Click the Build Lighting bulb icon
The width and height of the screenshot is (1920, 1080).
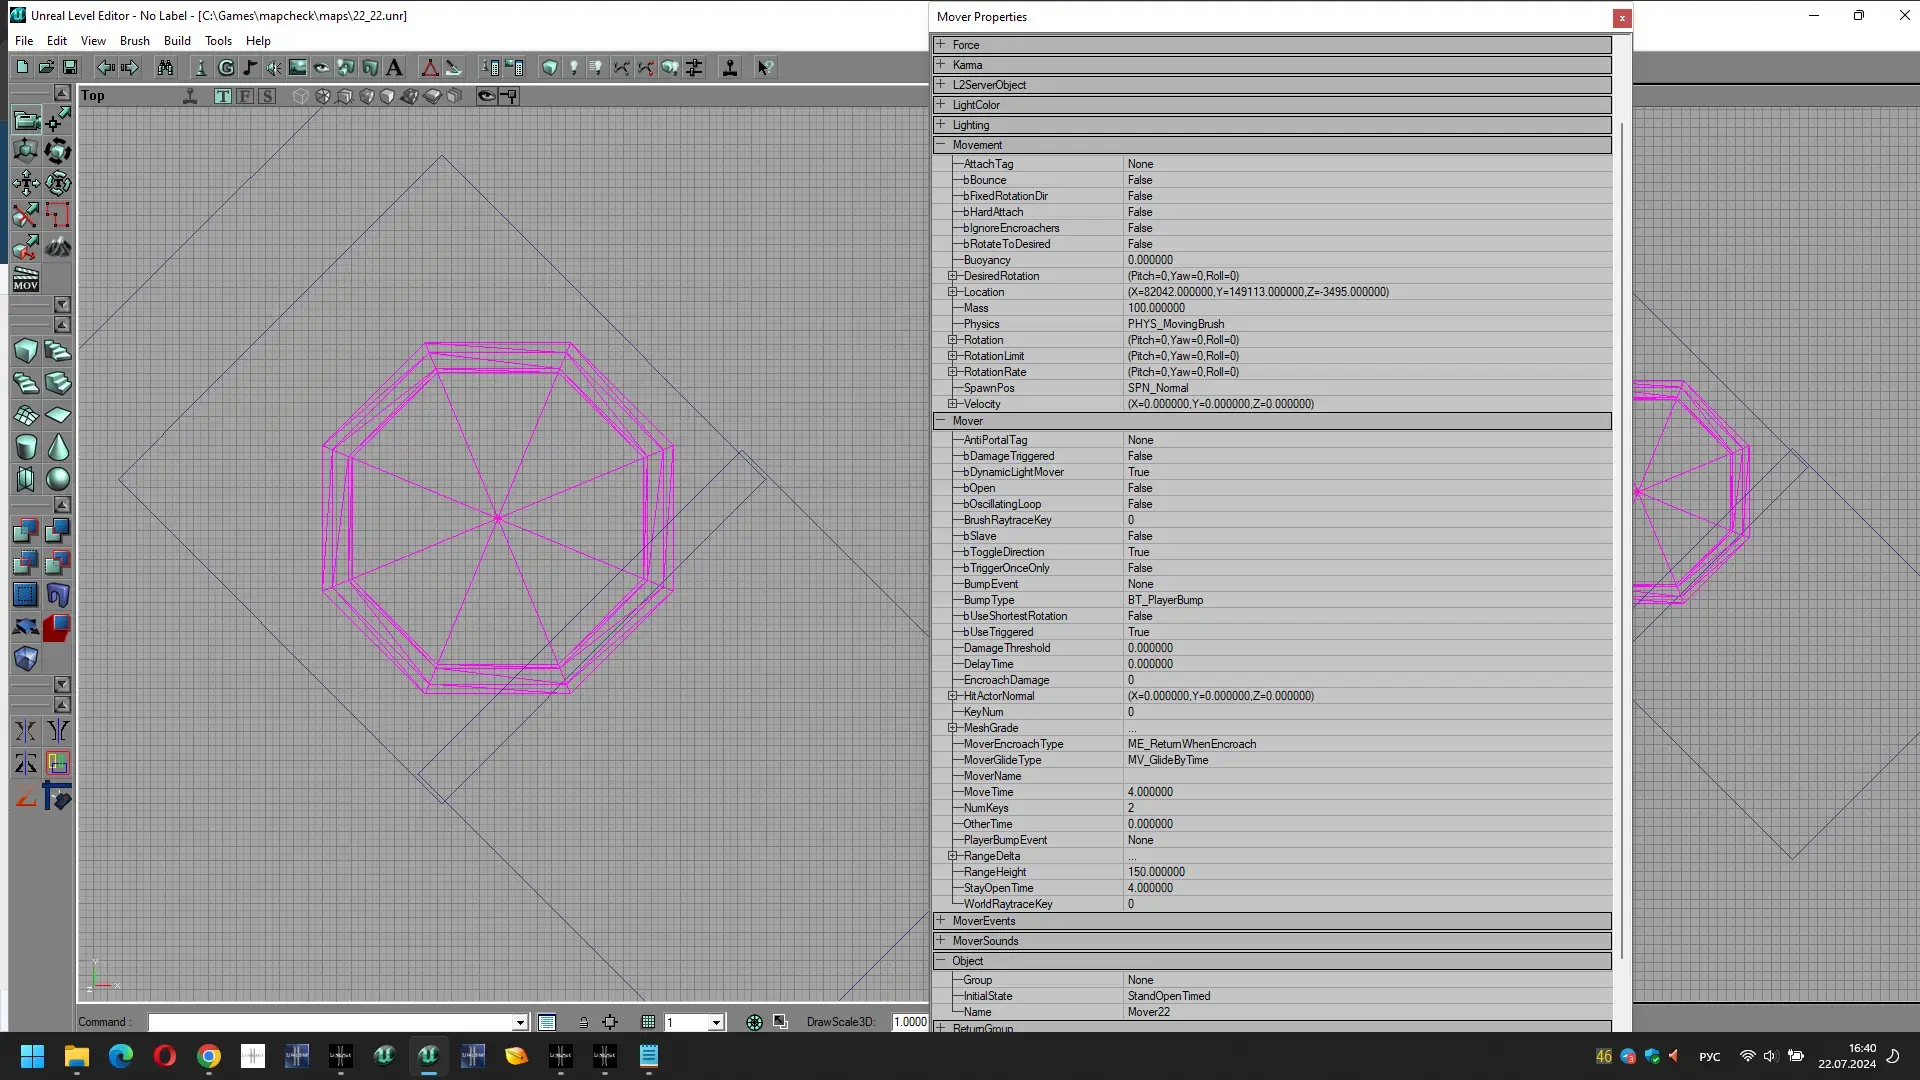[574, 67]
